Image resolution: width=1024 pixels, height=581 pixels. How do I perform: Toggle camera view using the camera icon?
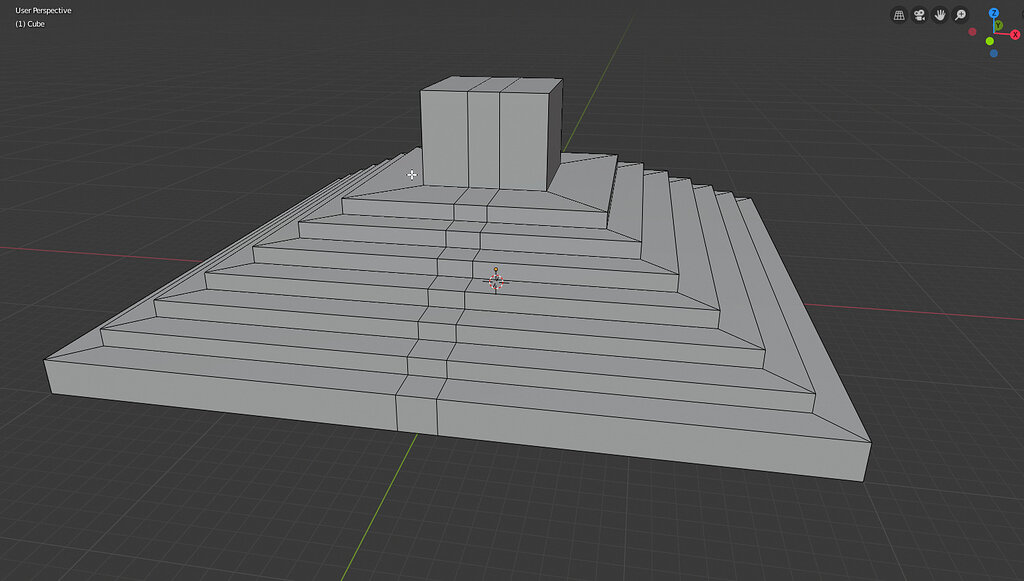918,15
